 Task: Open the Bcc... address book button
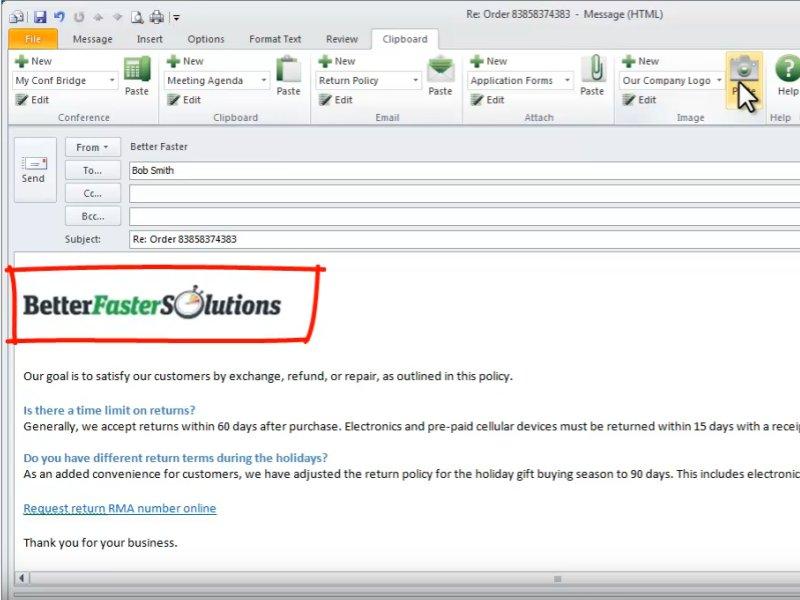93,216
